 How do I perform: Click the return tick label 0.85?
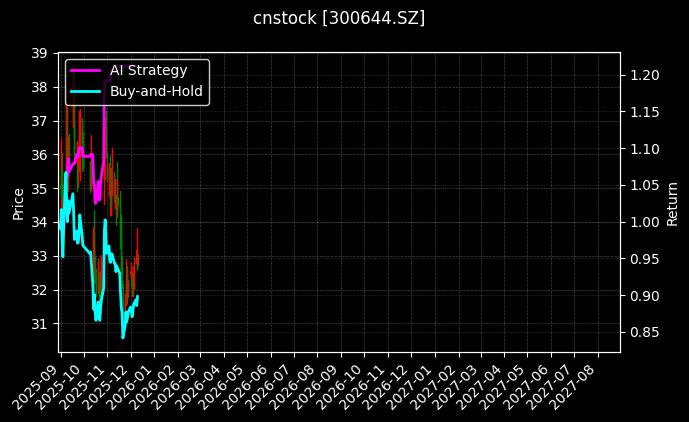pyautogui.click(x=645, y=332)
